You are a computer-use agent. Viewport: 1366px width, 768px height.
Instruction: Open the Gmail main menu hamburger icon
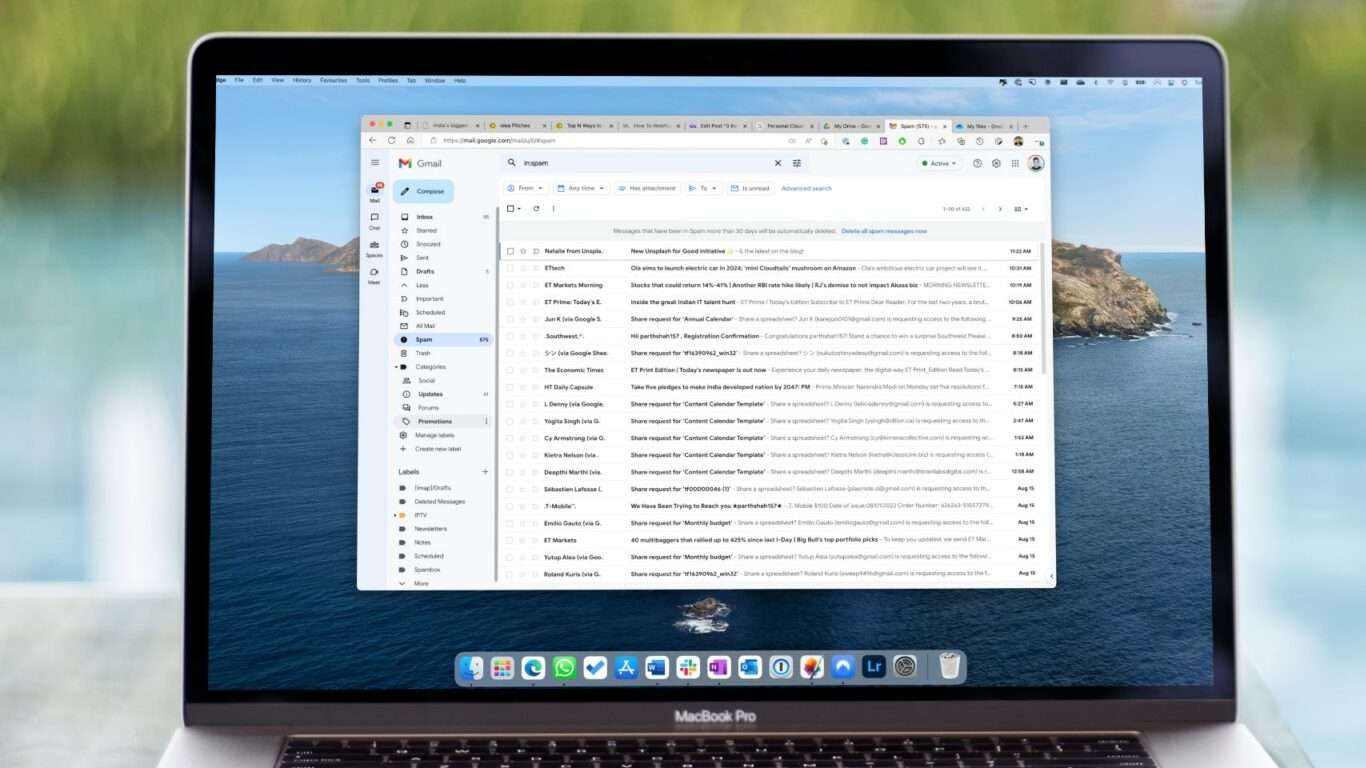(x=375, y=163)
